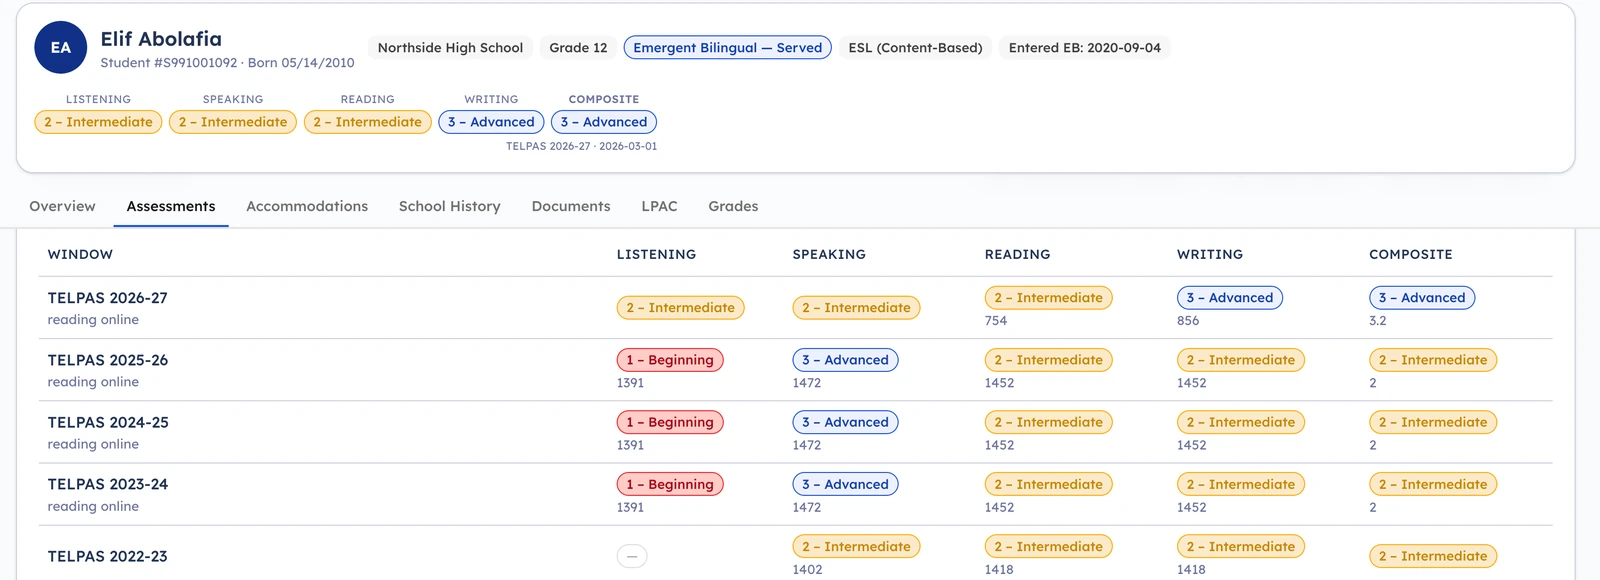The height and width of the screenshot is (580, 1600).
Task: Click TELPAS 2024-25 composite Intermediate badge
Action: (1432, 422)
